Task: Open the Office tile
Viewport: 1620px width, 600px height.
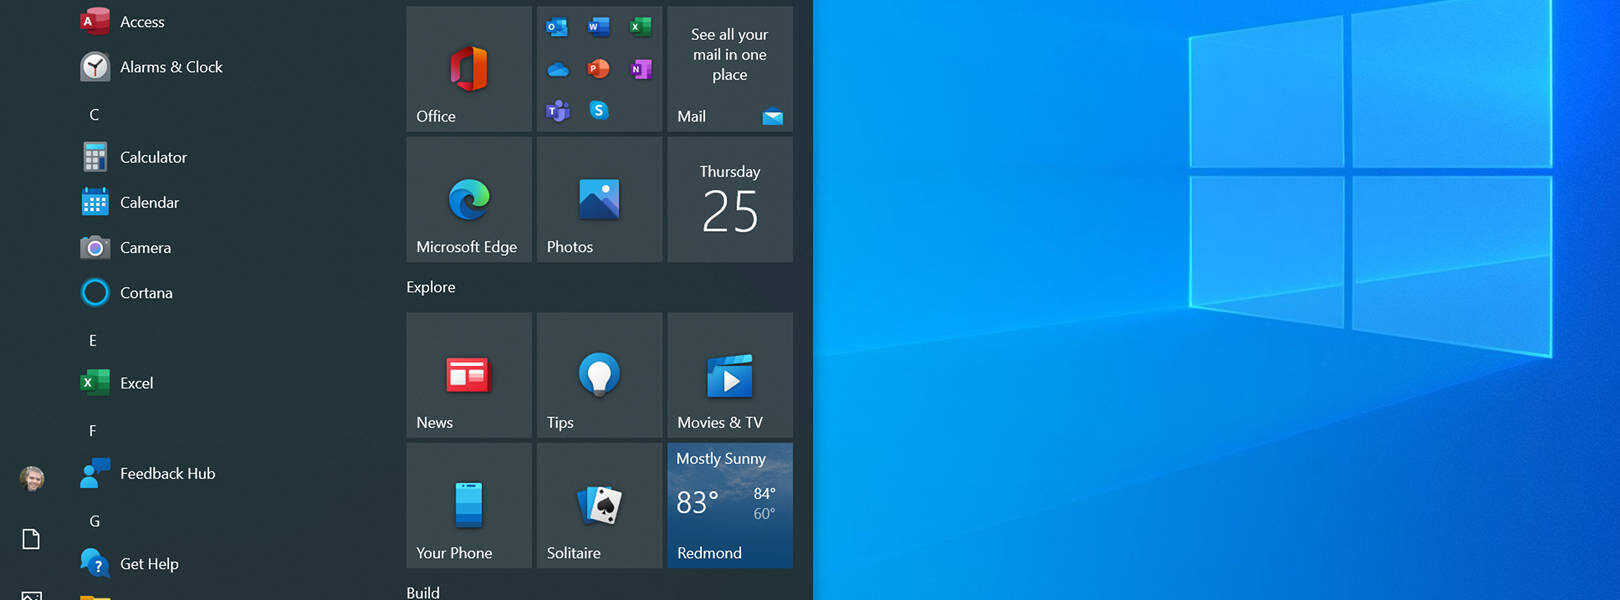Action: pyautogui.click(x=468, y=69)
